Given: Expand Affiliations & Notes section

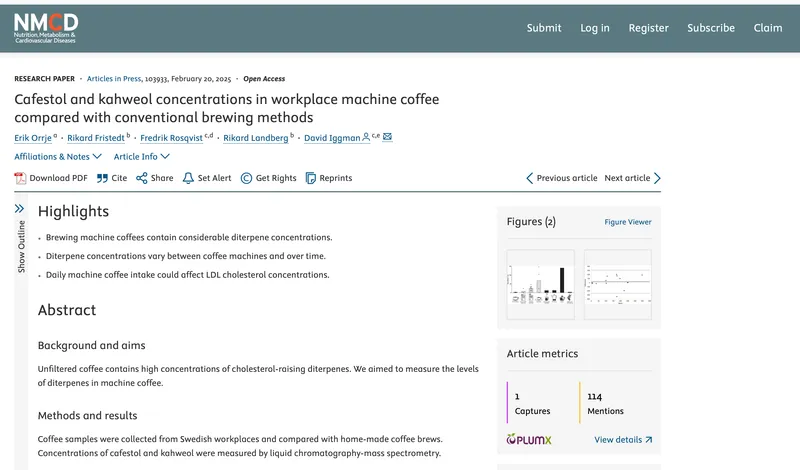Looking at the screenshot, I should tap(58, 156).
